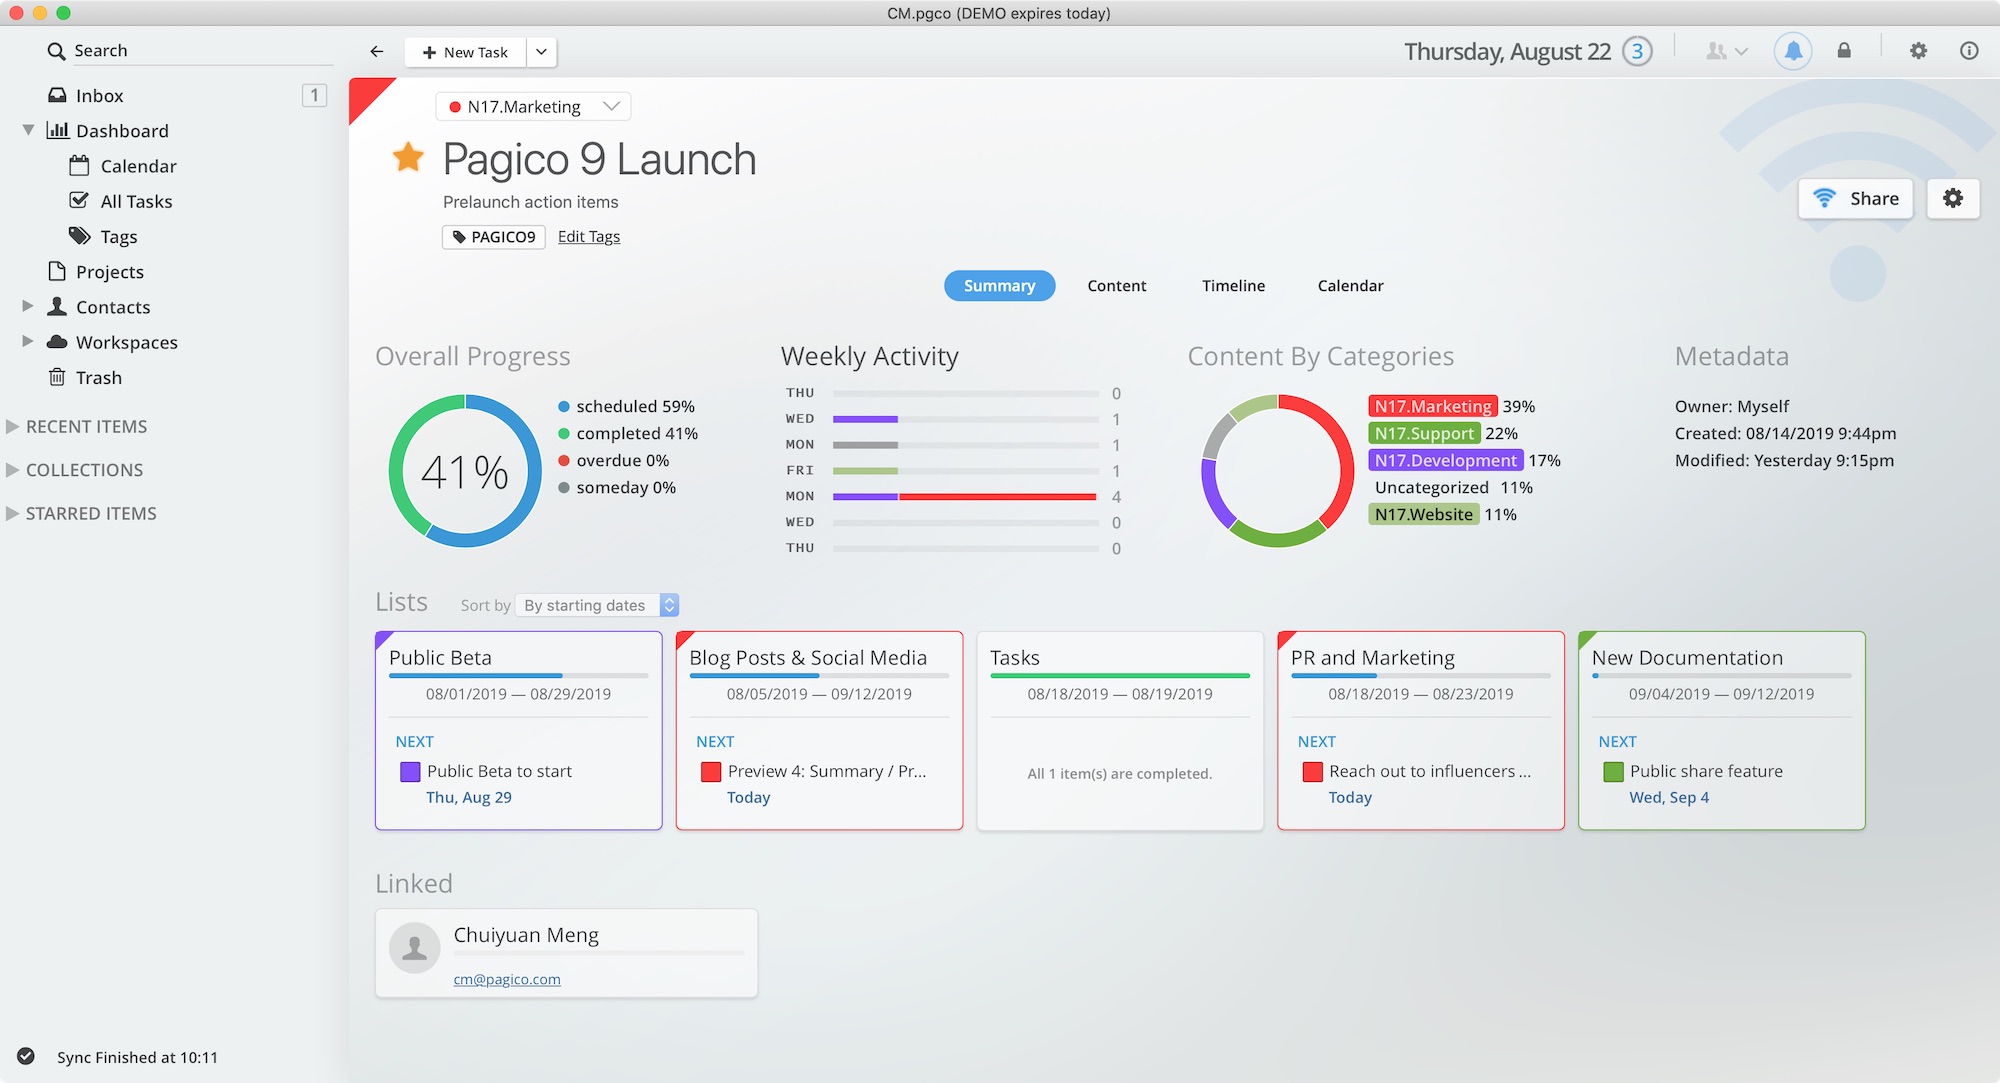Open the Workspaces cloud icon

coord(57,342)
